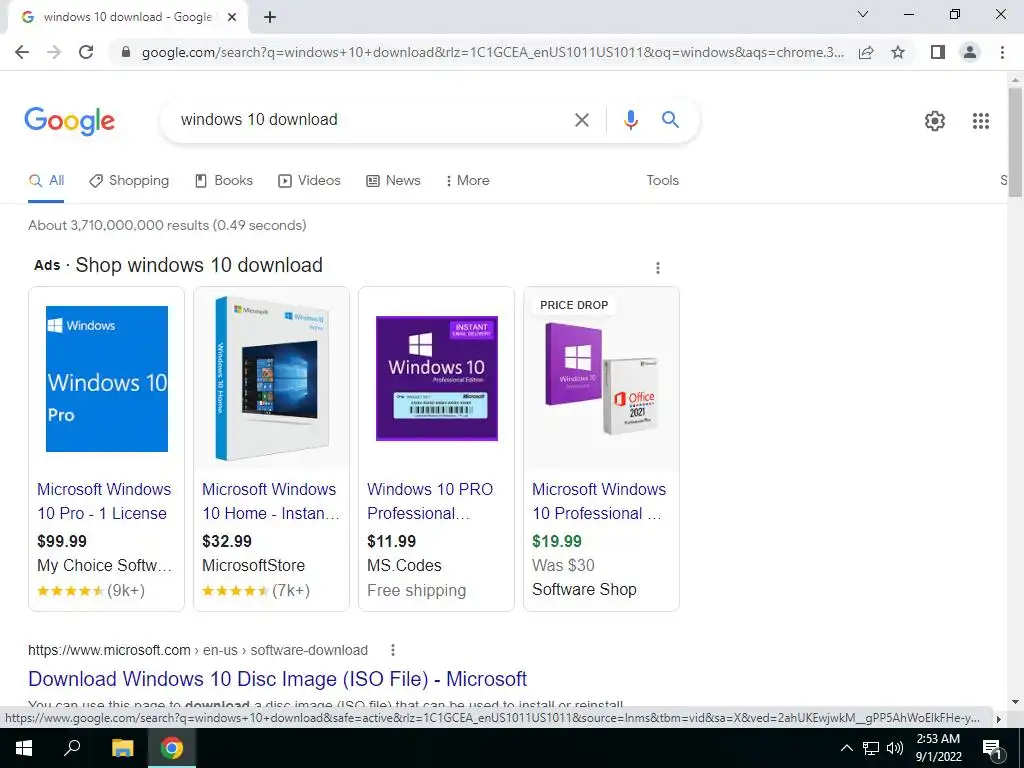
Task: Click the MicrosoftStore seller name
Action: pos(253,566)
